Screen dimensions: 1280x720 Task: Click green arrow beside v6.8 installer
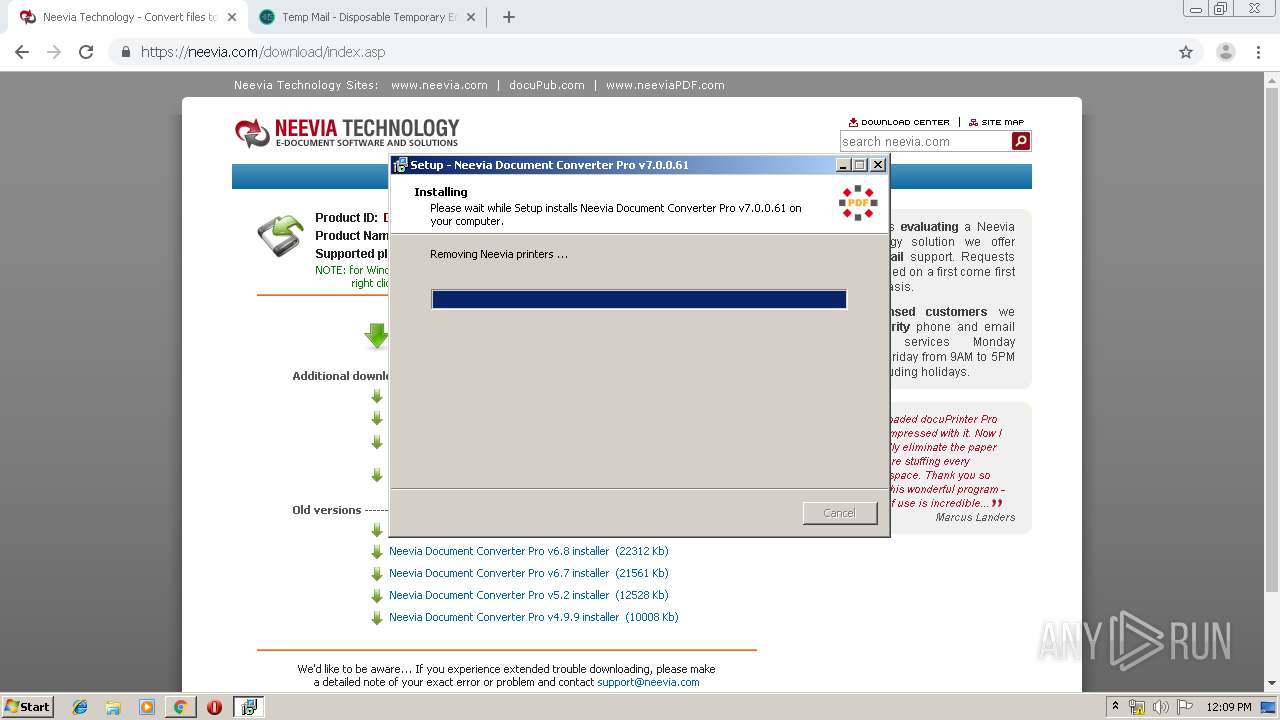(x=377, y=552)
